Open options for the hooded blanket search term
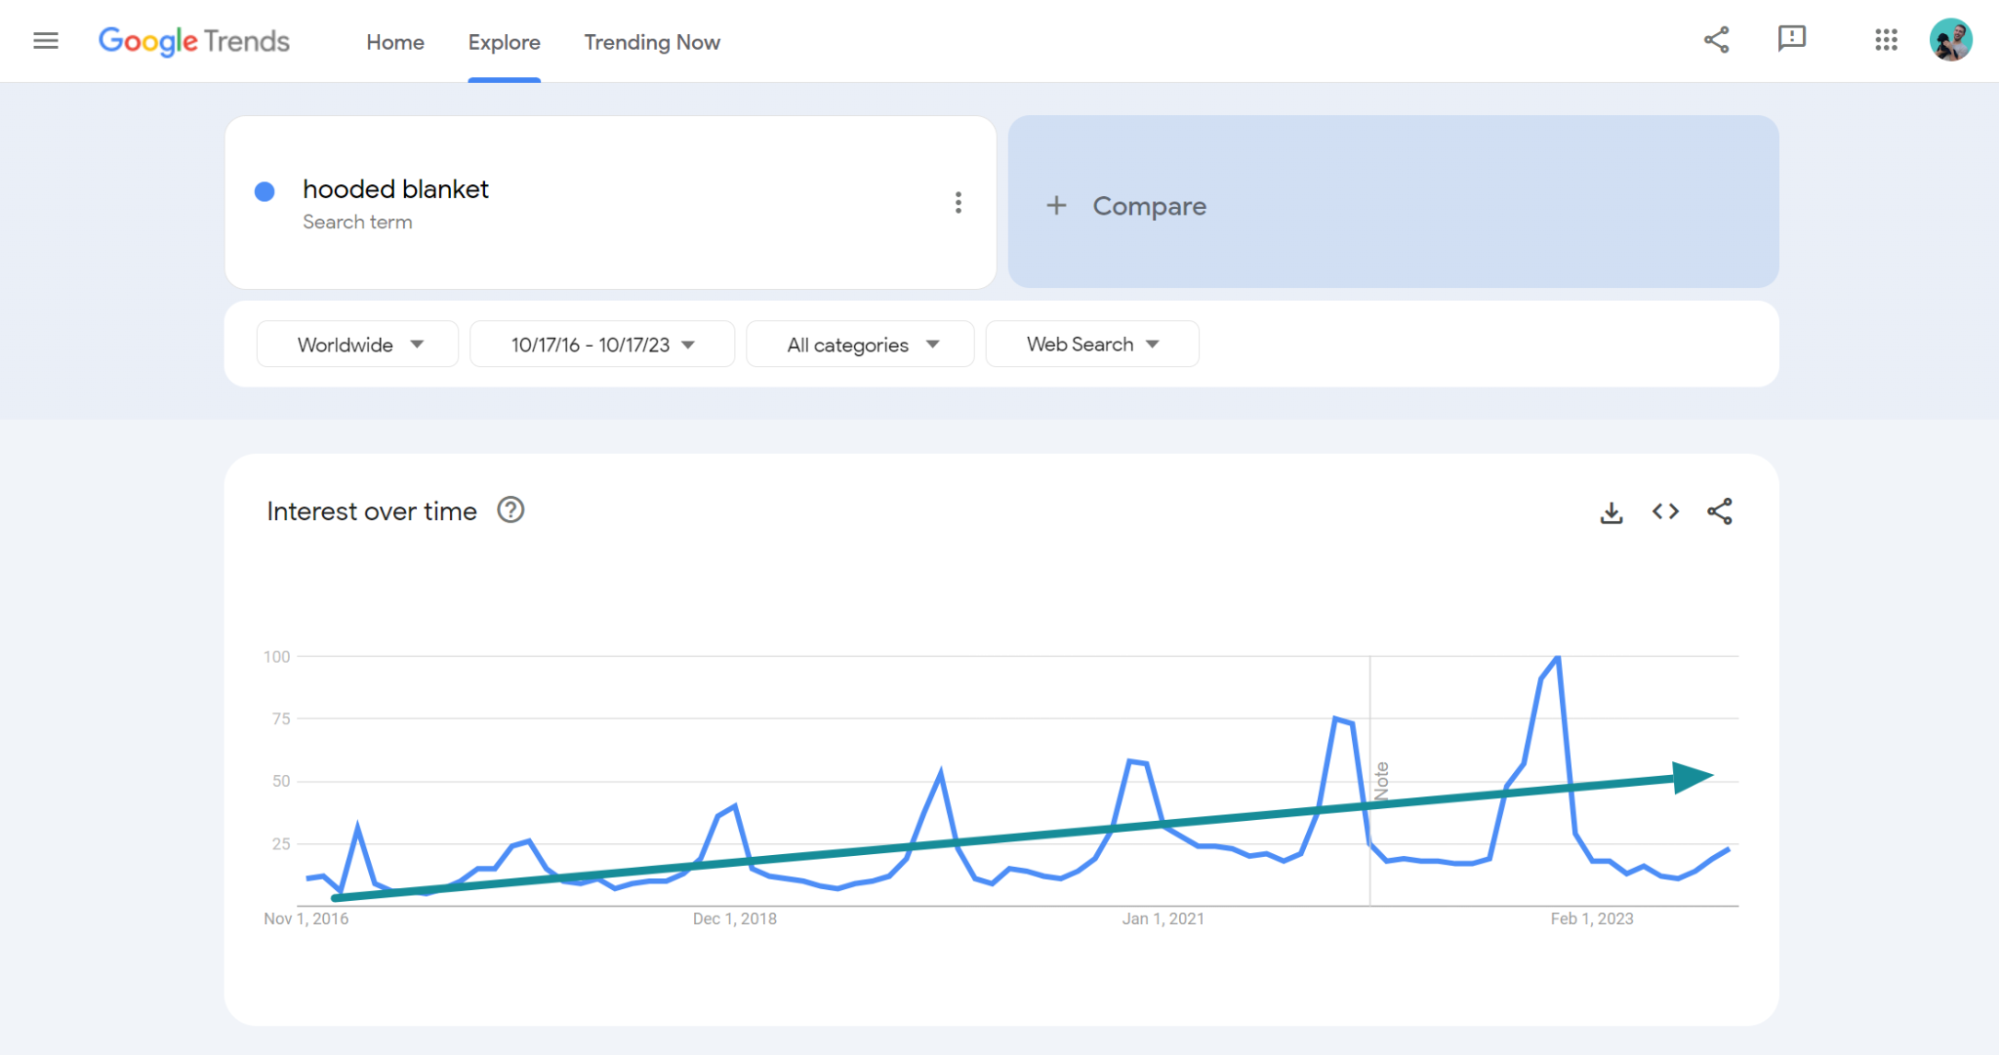This screenshot has height=1056, width=1999. pos(958,202)
